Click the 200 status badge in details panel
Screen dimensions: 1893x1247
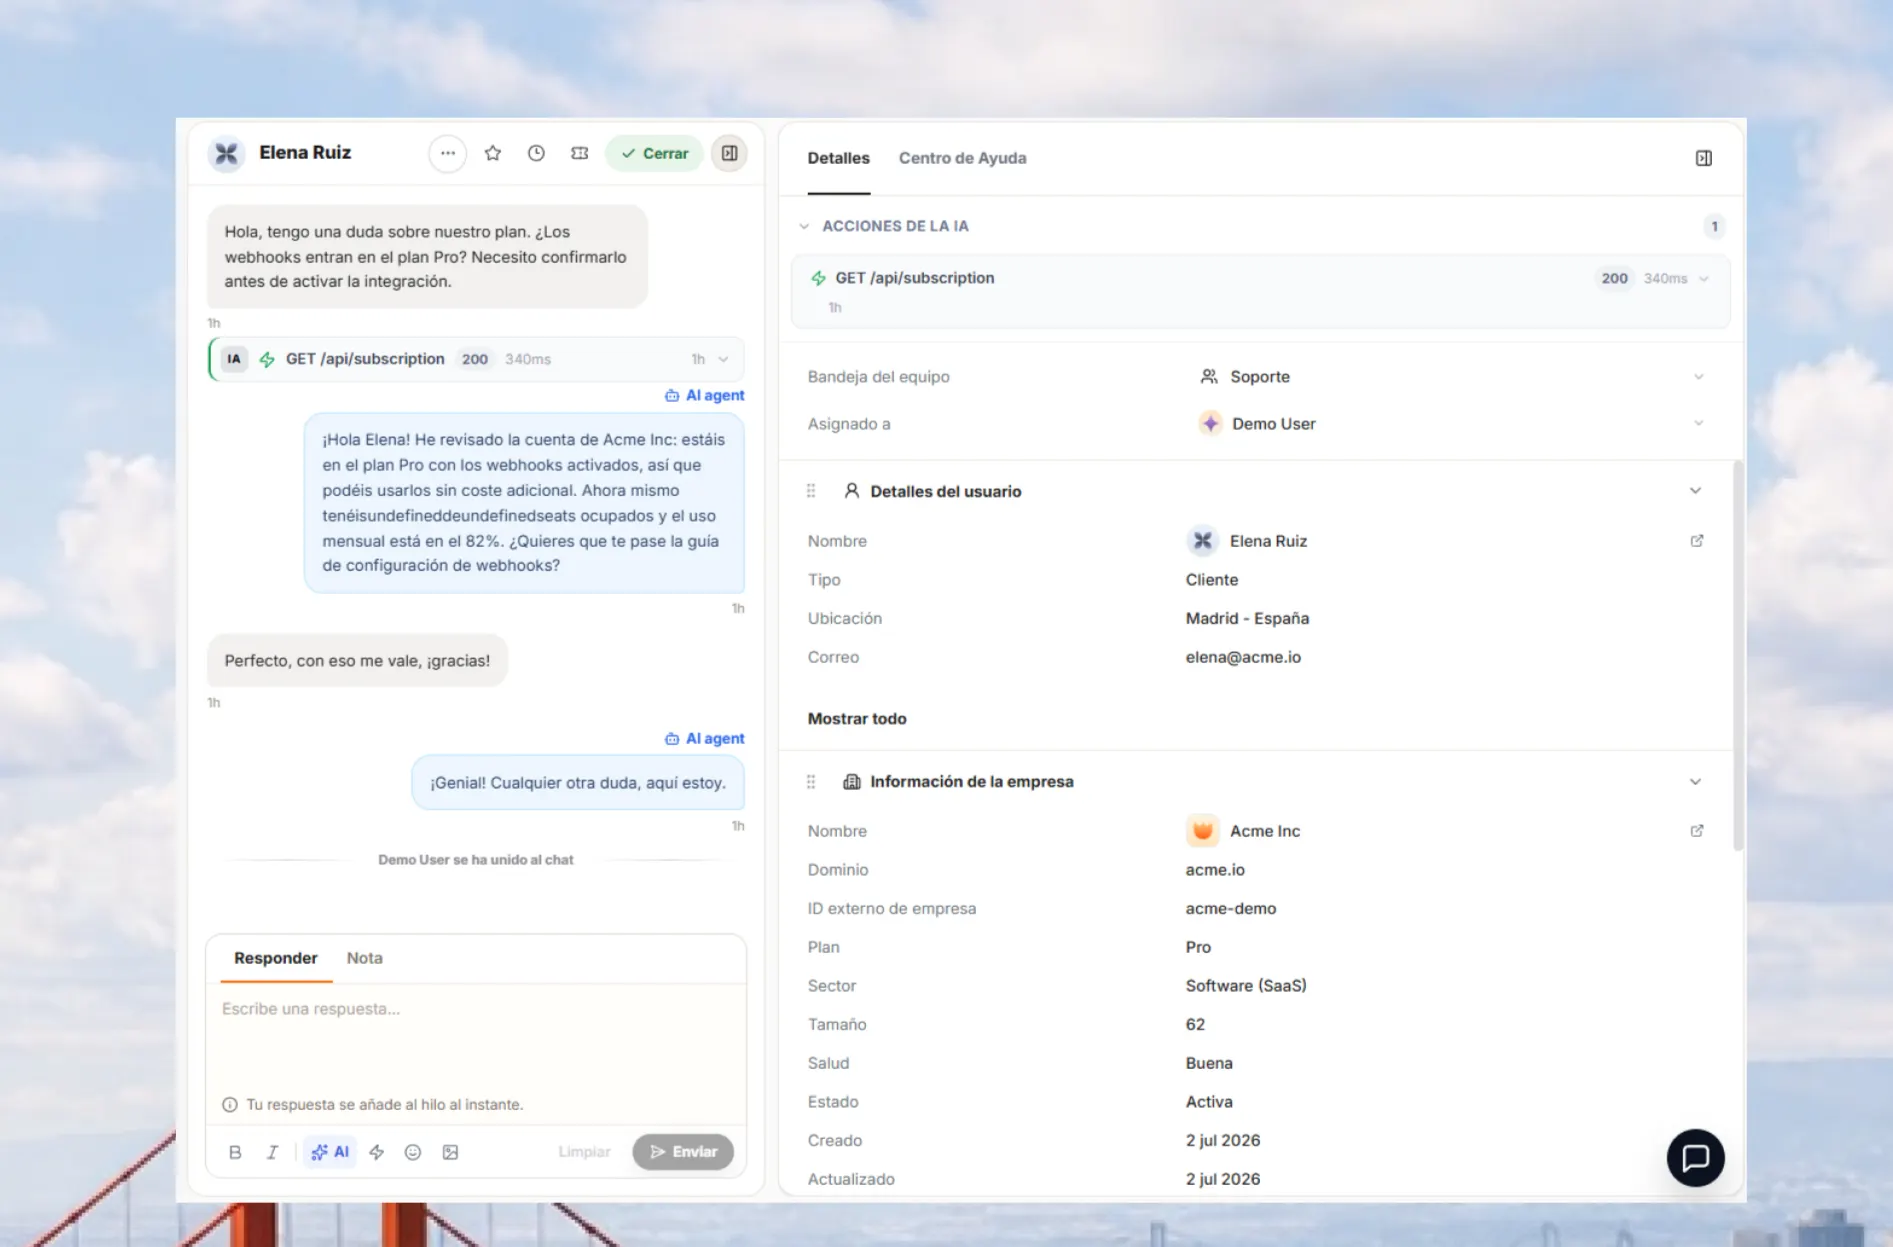tap(1614, 279)
